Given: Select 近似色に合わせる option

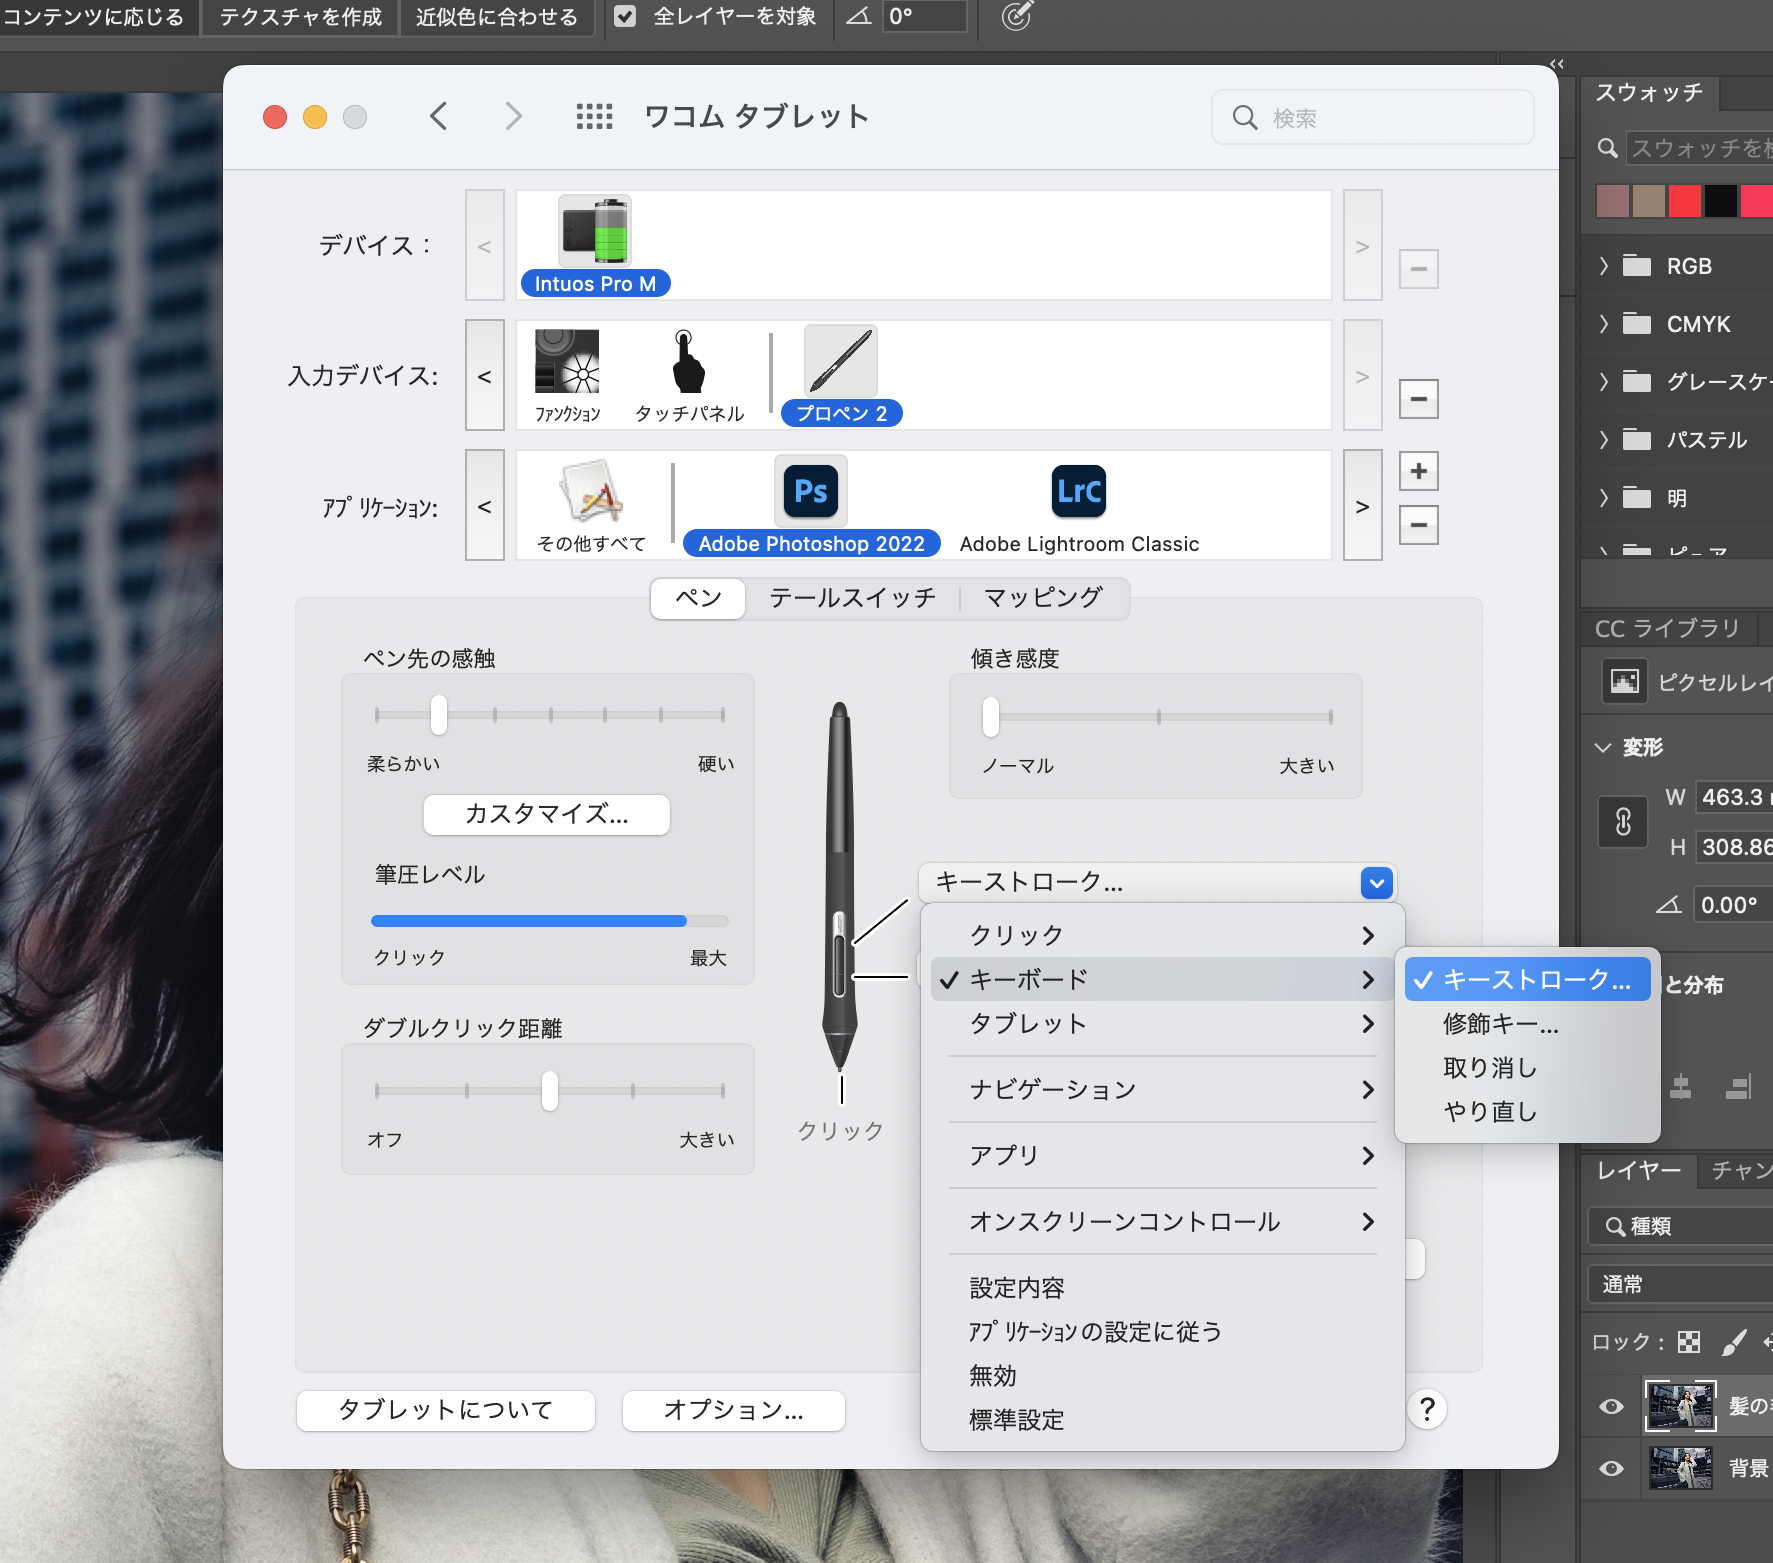Looking at the screenshot, I should point(497,17).
